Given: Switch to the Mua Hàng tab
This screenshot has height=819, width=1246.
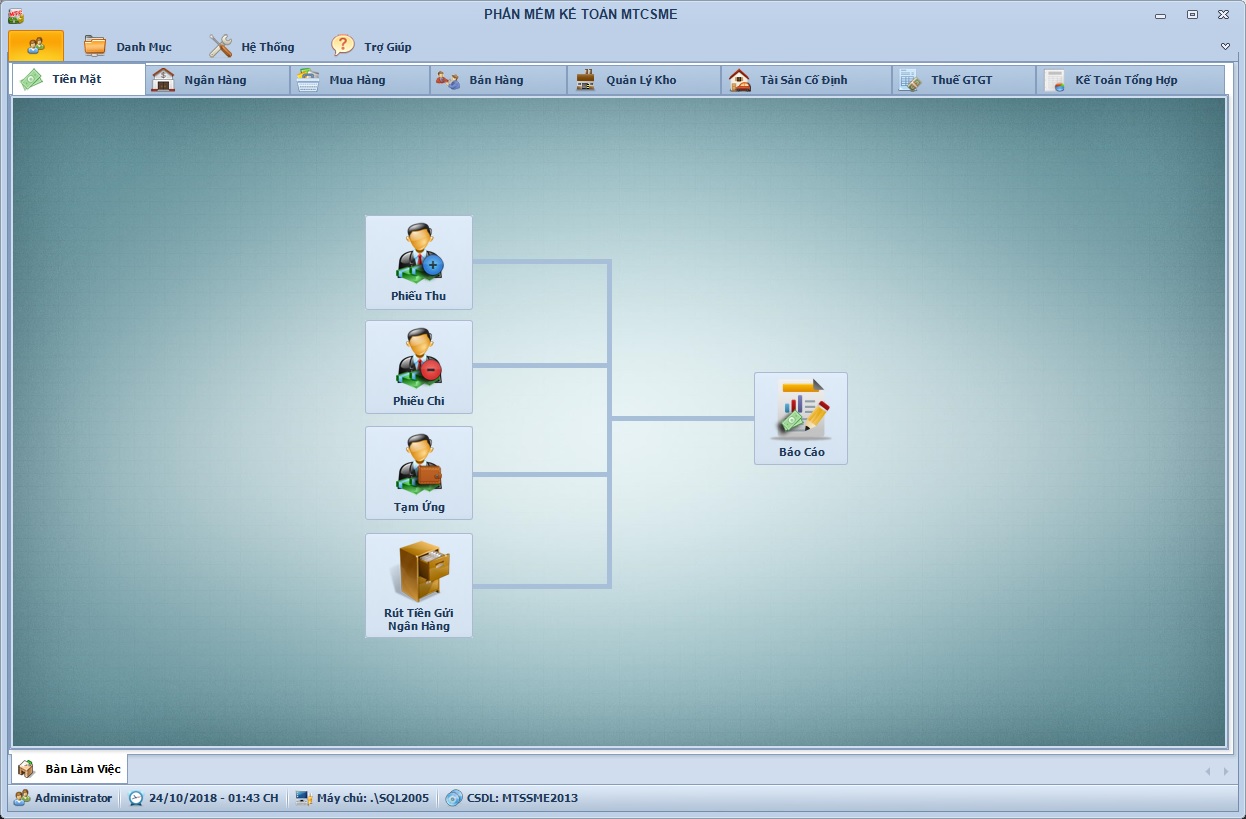Looking at the screenshot, I should pyautogui.click(x=358, y=80).
